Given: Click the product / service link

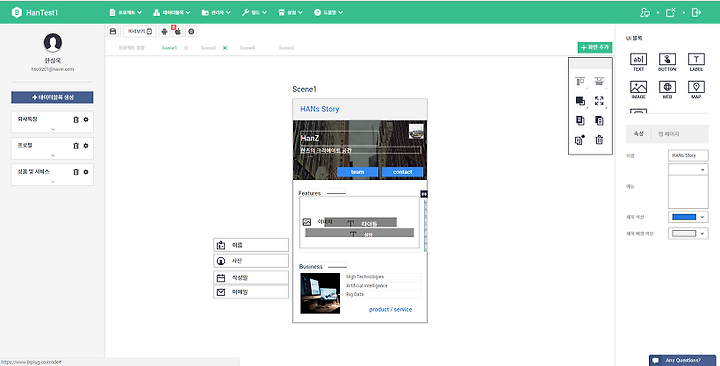Looking at the screenshot, I should (x=390, y=310).
